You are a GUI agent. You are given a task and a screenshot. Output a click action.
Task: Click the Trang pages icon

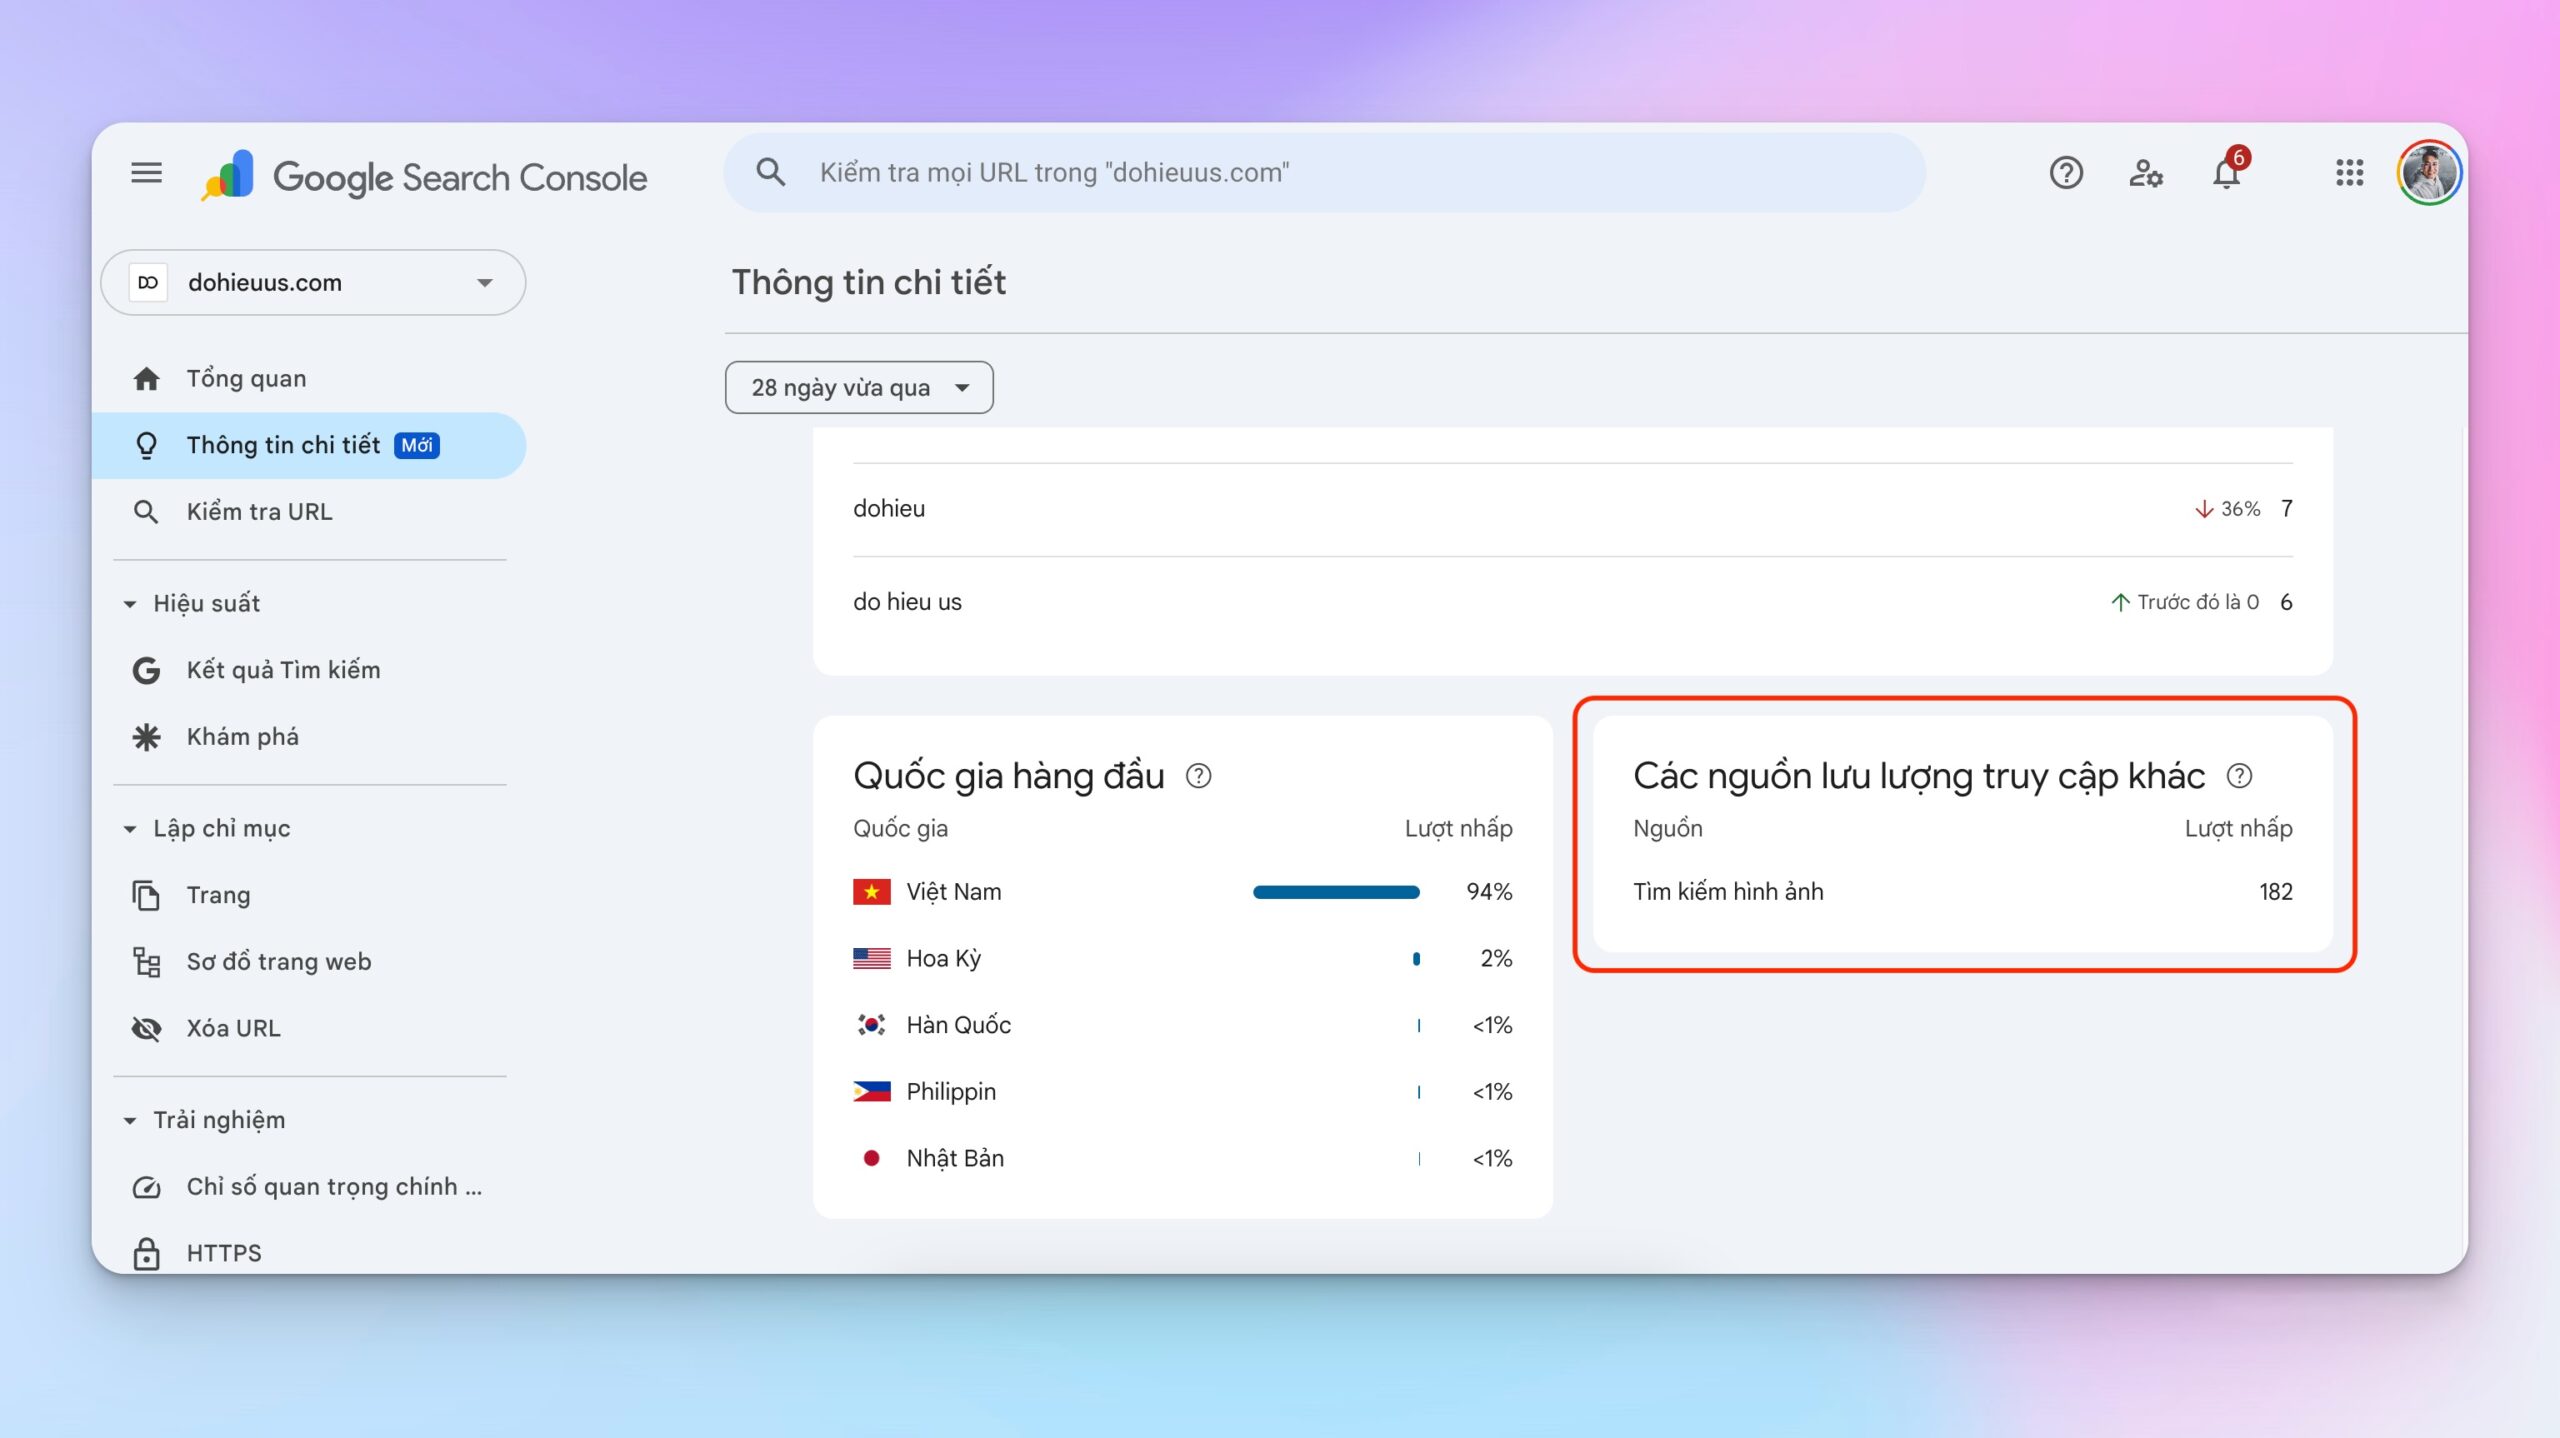(x=146, y=895)
